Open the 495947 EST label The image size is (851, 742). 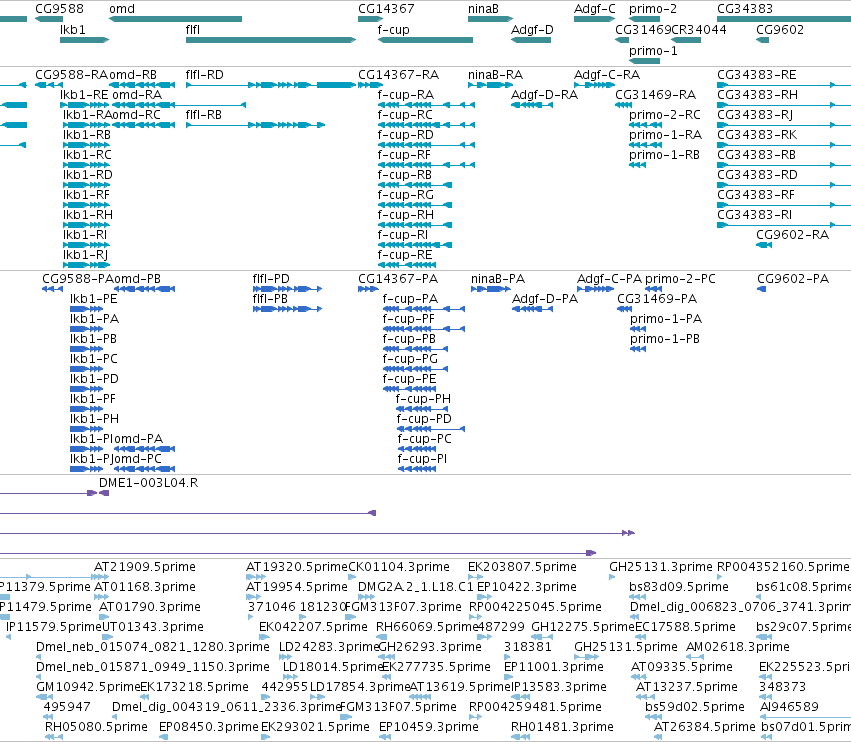(x=67, y=707)
